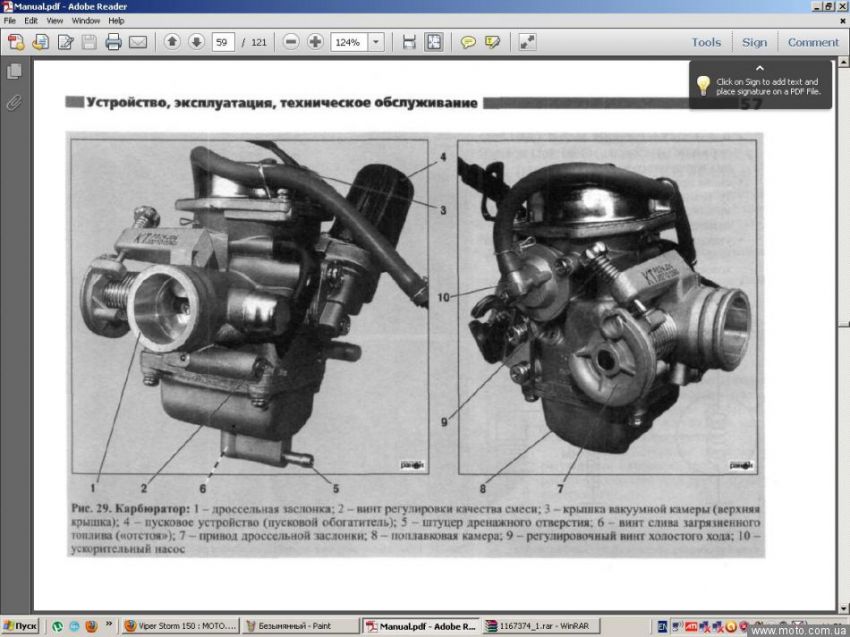The width and height of the screenshot is (850, 637).
Task: Click the Send by email envelope icon
Action: (138, 42)
